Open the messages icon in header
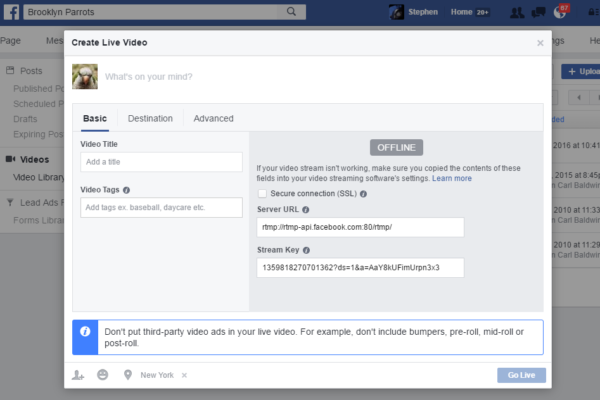Image resolution: width=600 pixels, height=400 pixels. coord(538,12)
